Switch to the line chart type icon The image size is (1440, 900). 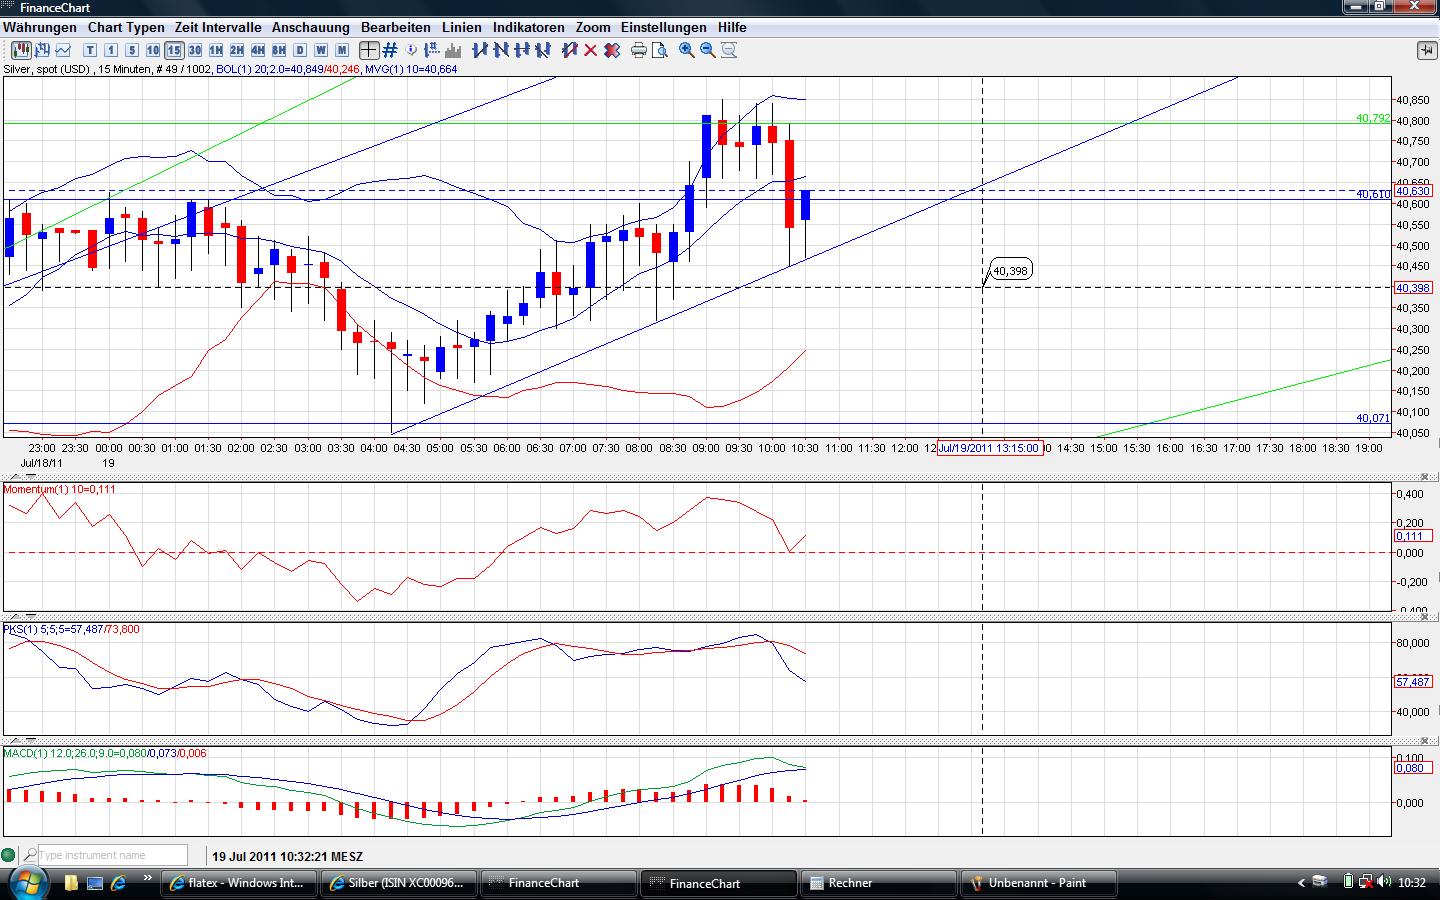tap(63, 50)
